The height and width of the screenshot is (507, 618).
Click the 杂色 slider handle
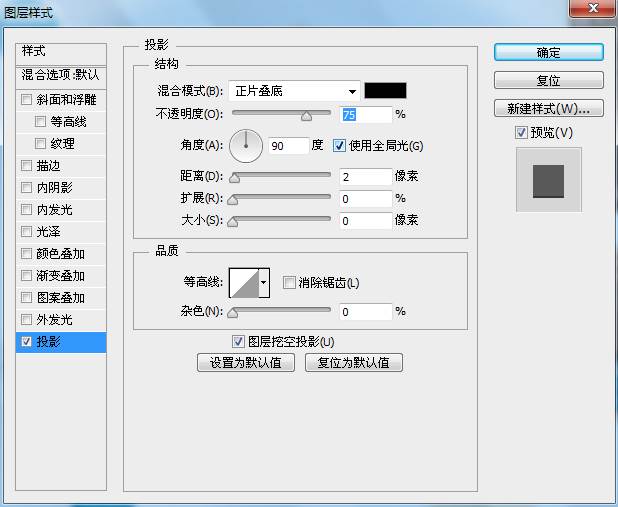click(233, 313)
